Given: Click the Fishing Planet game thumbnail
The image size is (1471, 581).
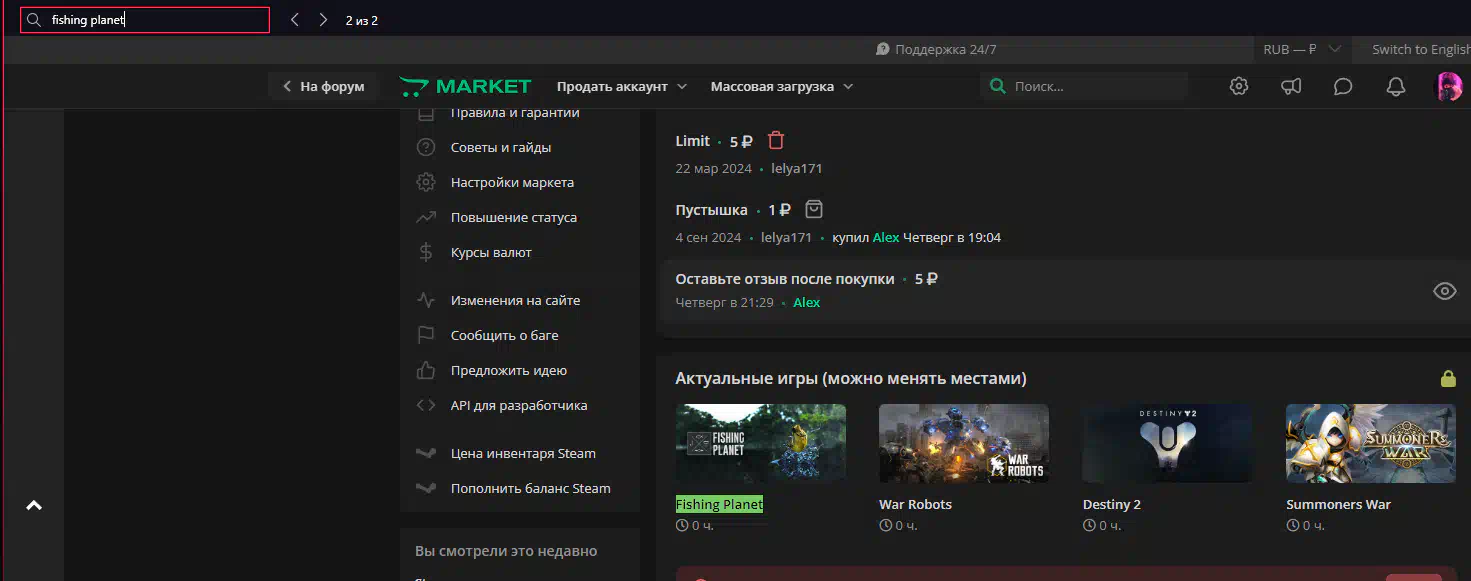Looking at the screenshot, I should point(760,443).
